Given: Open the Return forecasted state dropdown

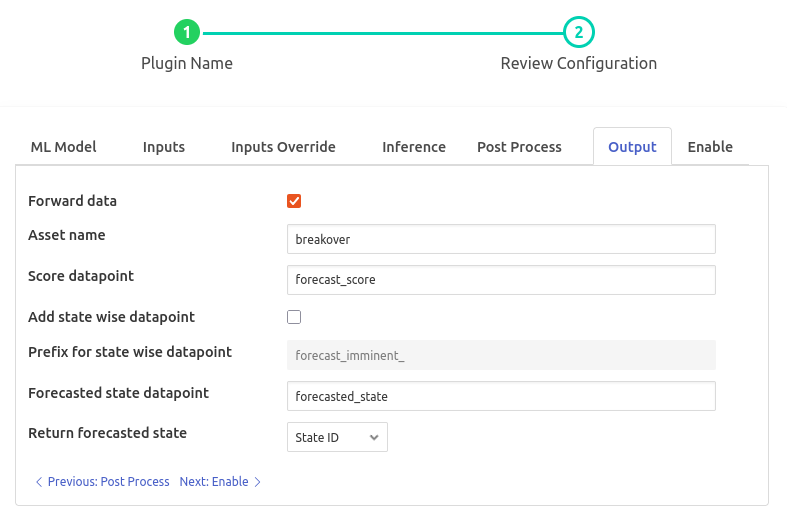Looking at the screenshot, I should click(x=336, y=437).
